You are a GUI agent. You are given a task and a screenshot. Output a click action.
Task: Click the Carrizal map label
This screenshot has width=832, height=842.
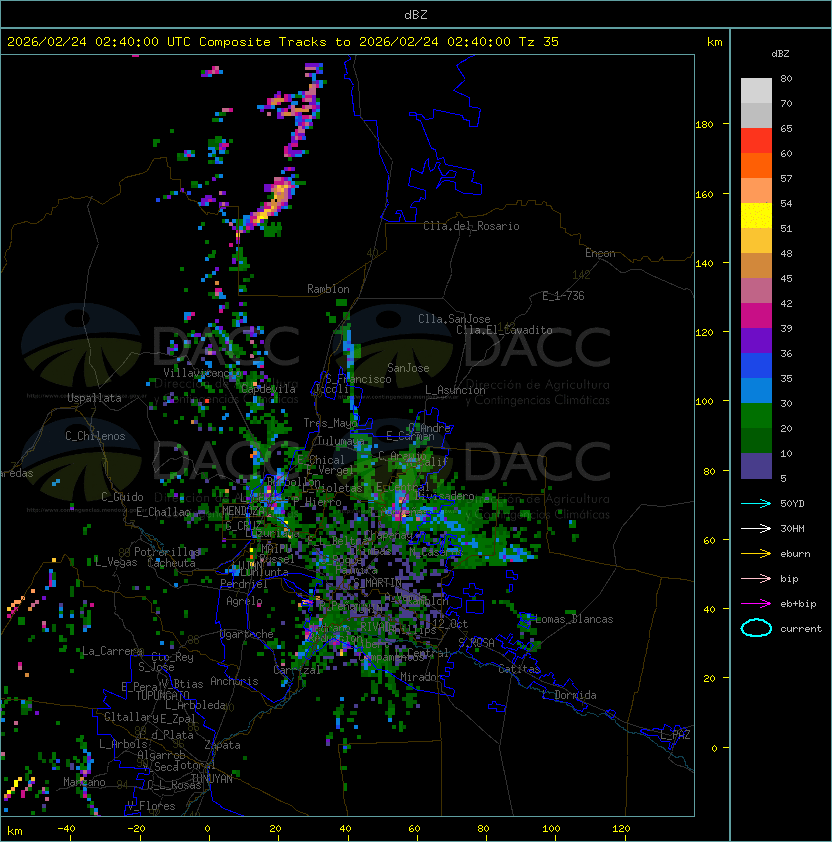tap(297, 670)
